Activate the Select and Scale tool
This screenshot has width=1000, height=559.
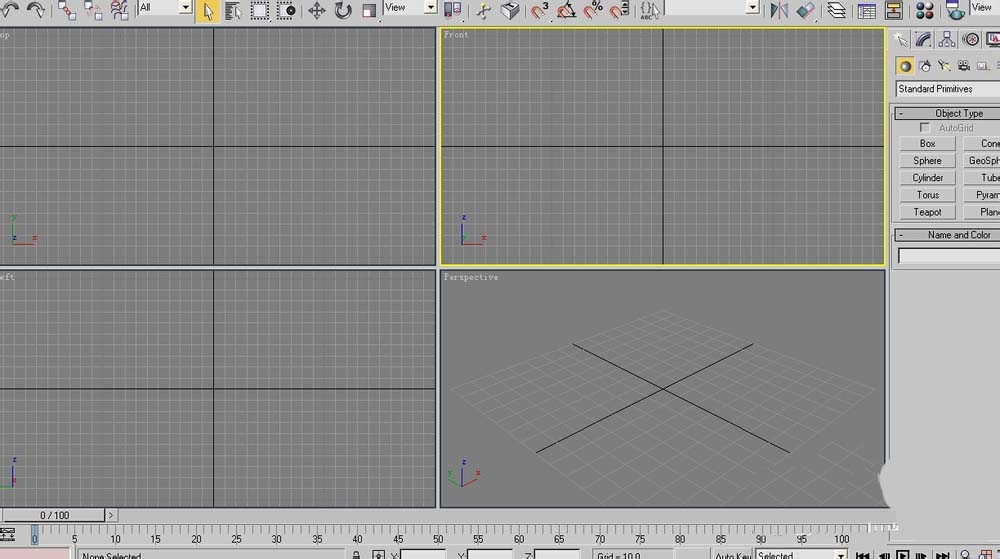pyautogui.click(x=369, y=11)
